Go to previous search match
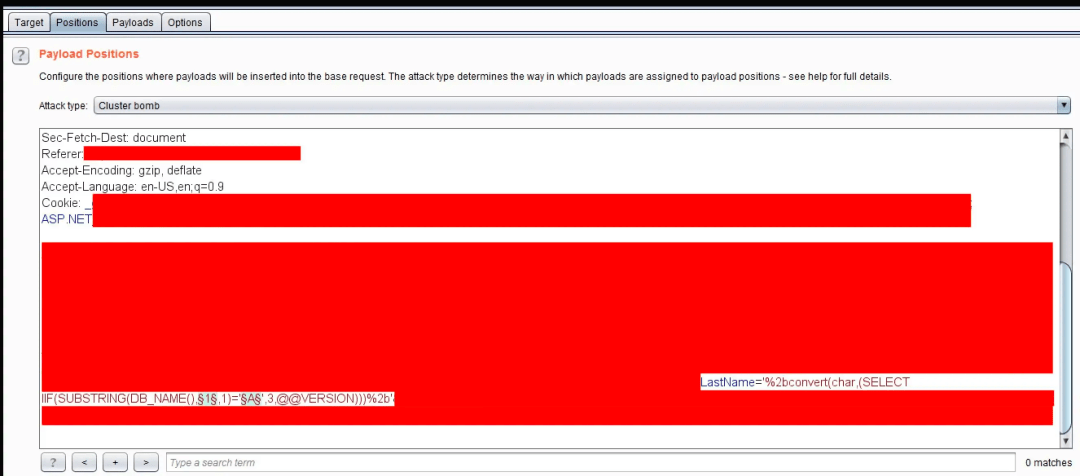The width and height of the screenshot is (1080, 476). pos(84,462)
